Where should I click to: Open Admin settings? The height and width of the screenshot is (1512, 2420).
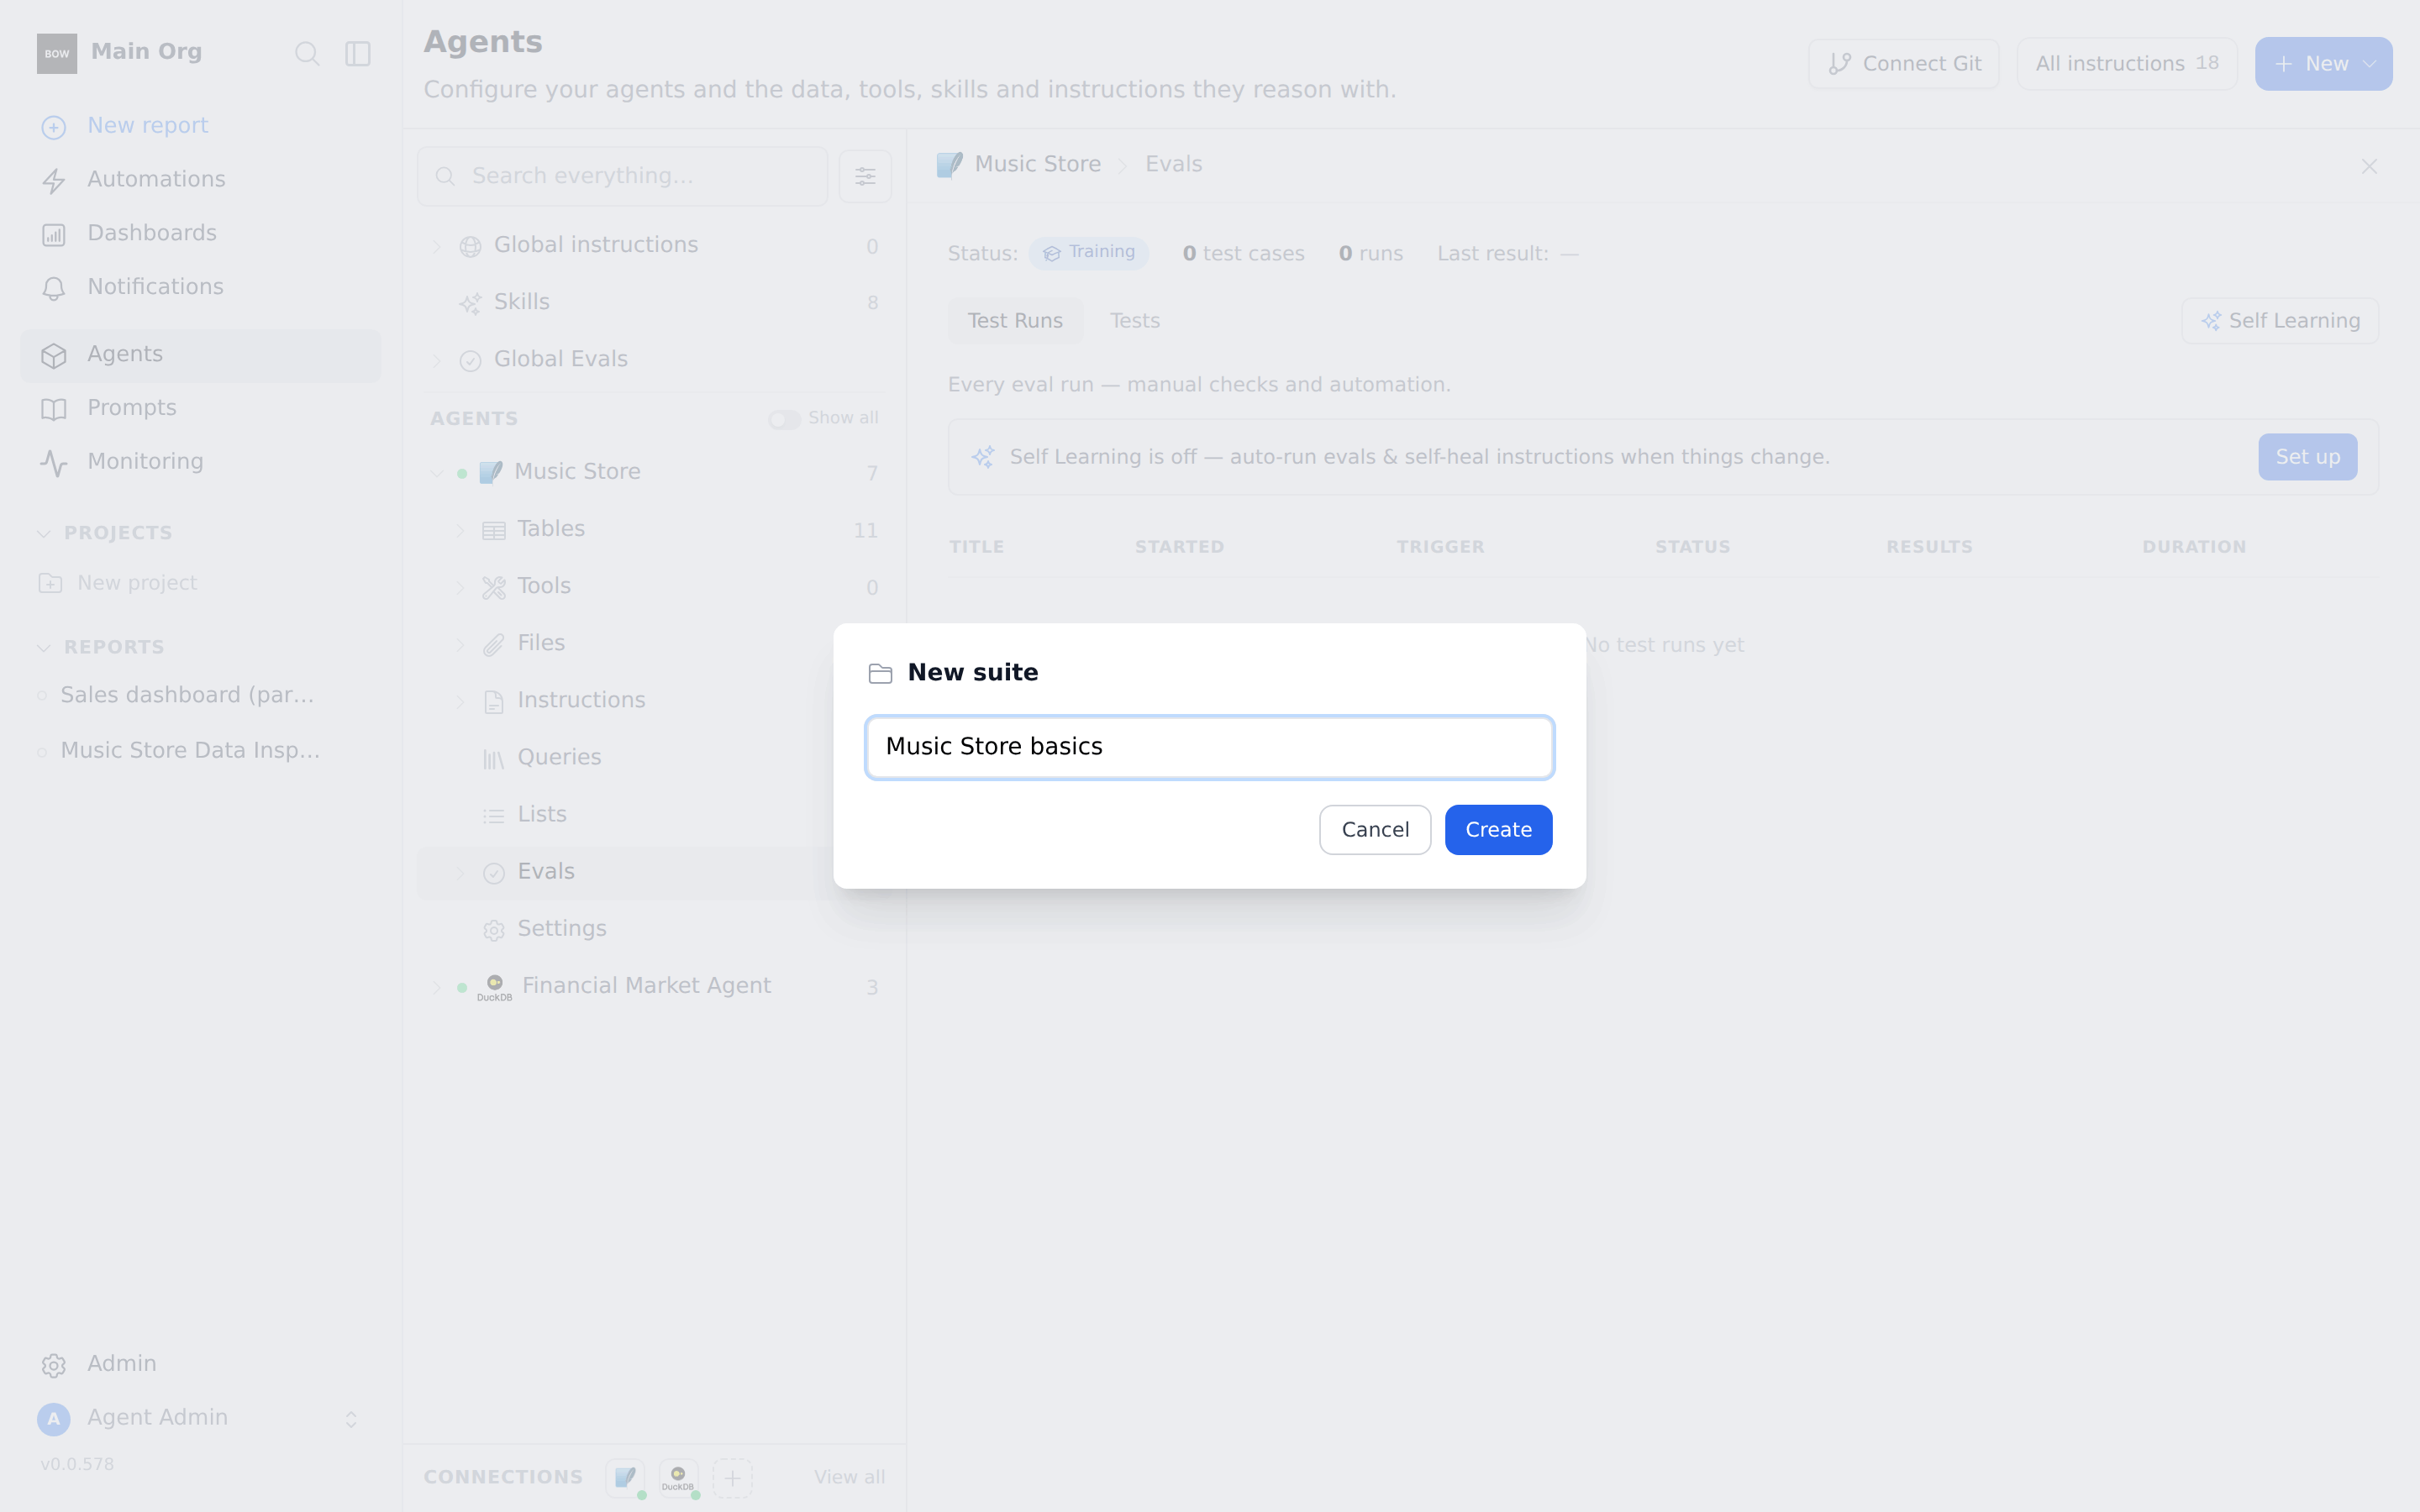121,1364
